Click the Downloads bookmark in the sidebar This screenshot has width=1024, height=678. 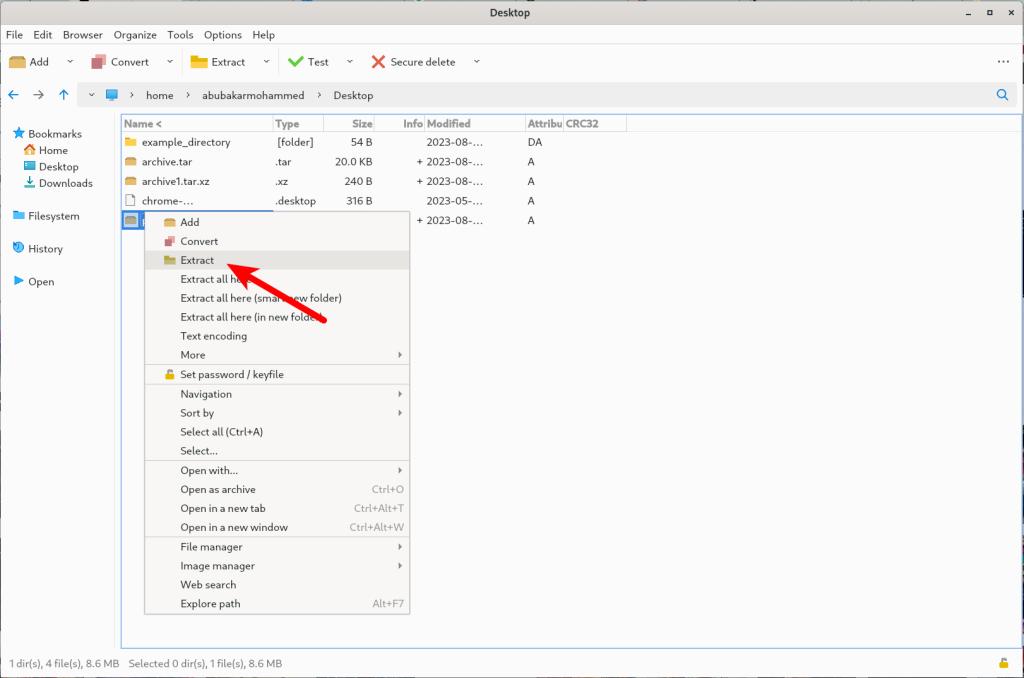64,183
